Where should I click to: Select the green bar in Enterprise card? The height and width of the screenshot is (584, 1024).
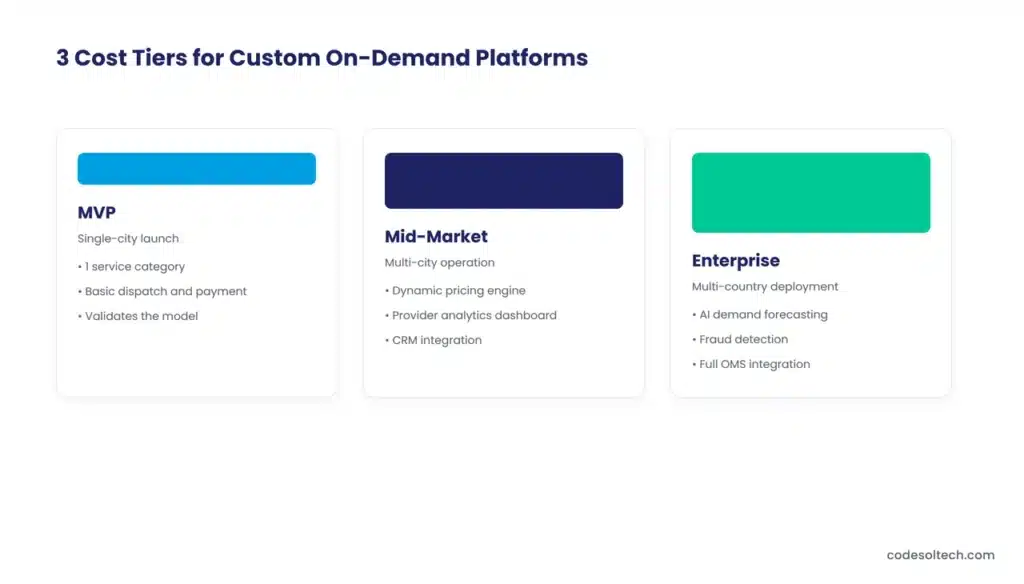click(811, 193)
